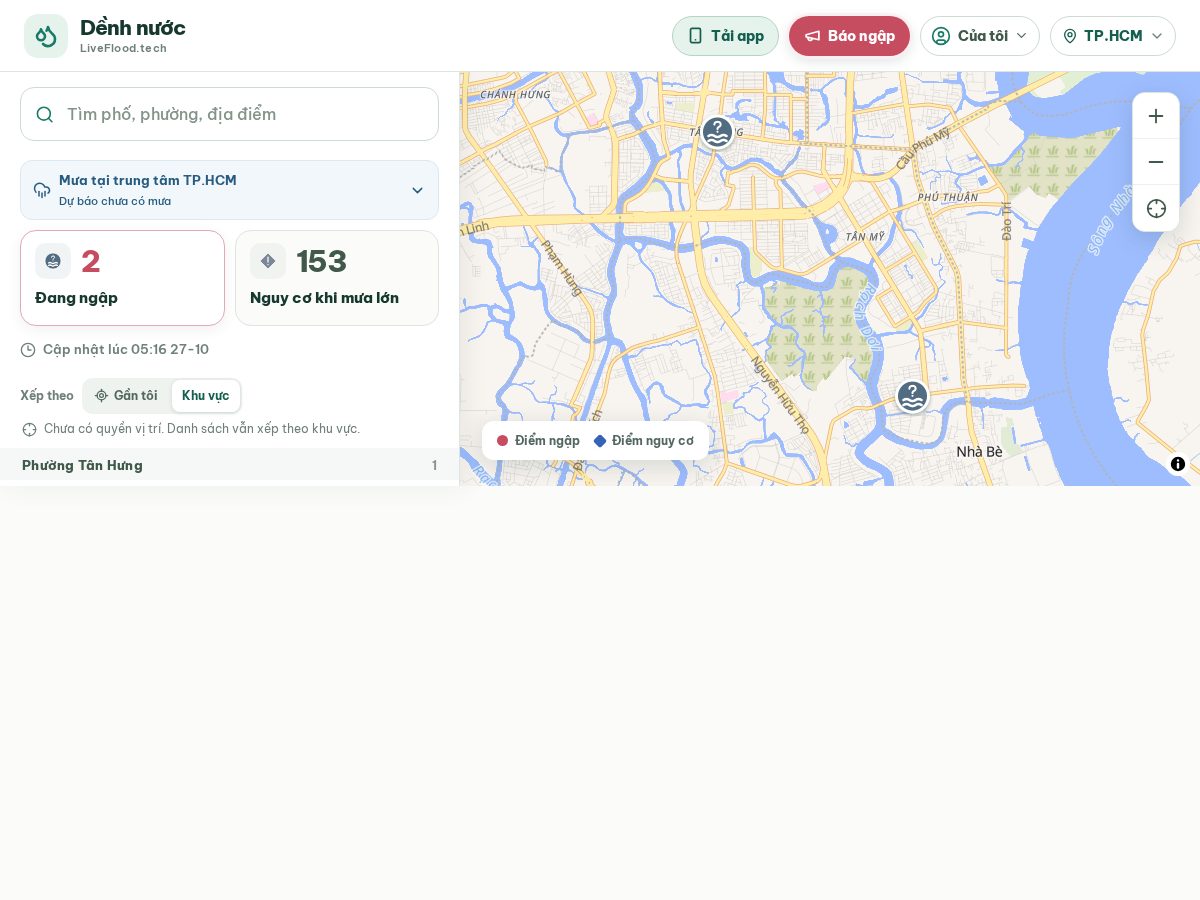Click the Cập nhật lúc 05:16 27-10 text
This screenshot has width=1200, height=900.
[126, 350]
